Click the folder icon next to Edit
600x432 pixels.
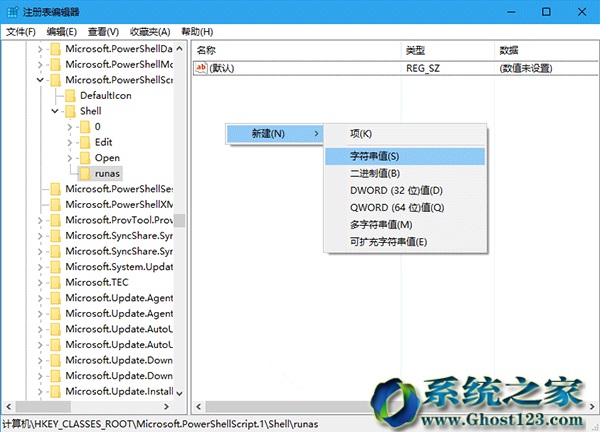click(85, 143)
